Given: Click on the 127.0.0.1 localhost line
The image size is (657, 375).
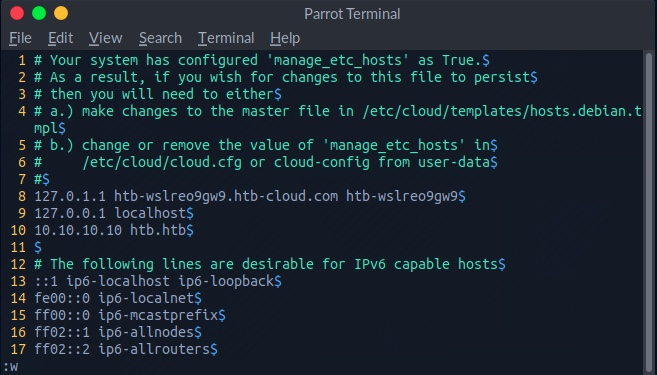Looking at the screenshot, I should (x=114, y=213).
